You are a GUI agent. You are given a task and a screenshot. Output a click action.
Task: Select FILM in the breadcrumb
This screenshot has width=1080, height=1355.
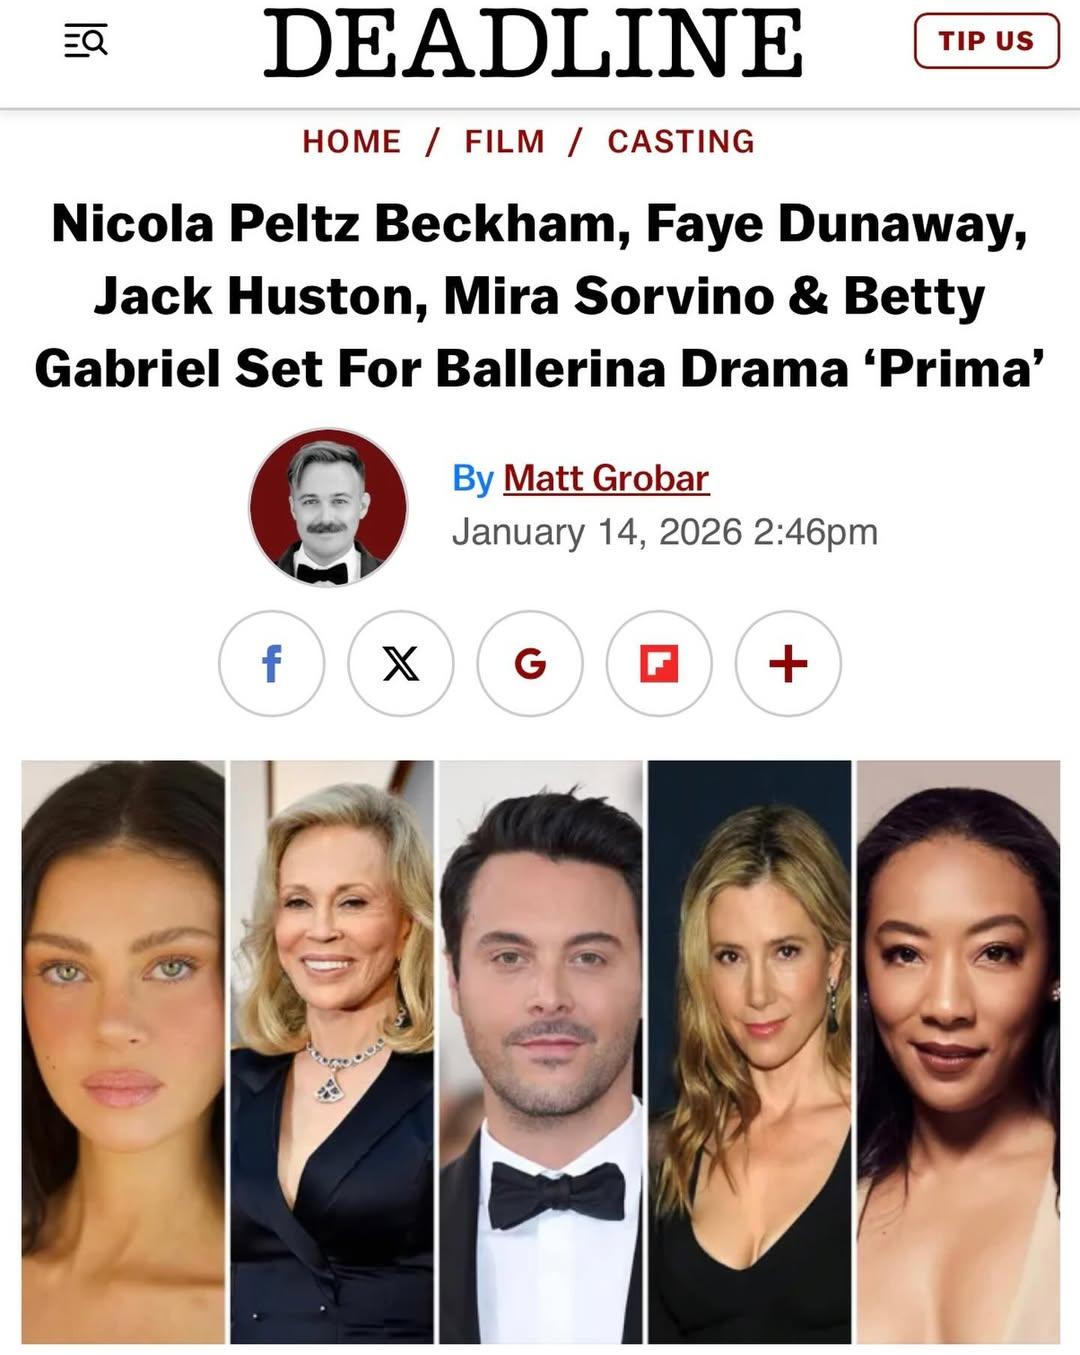point(505,141)
